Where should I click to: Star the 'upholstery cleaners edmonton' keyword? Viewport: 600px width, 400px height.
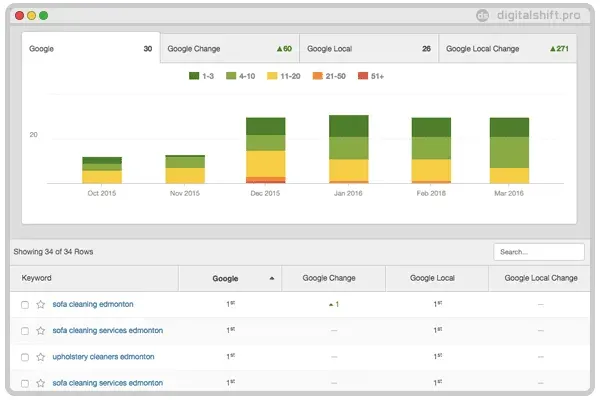(41, 356)
